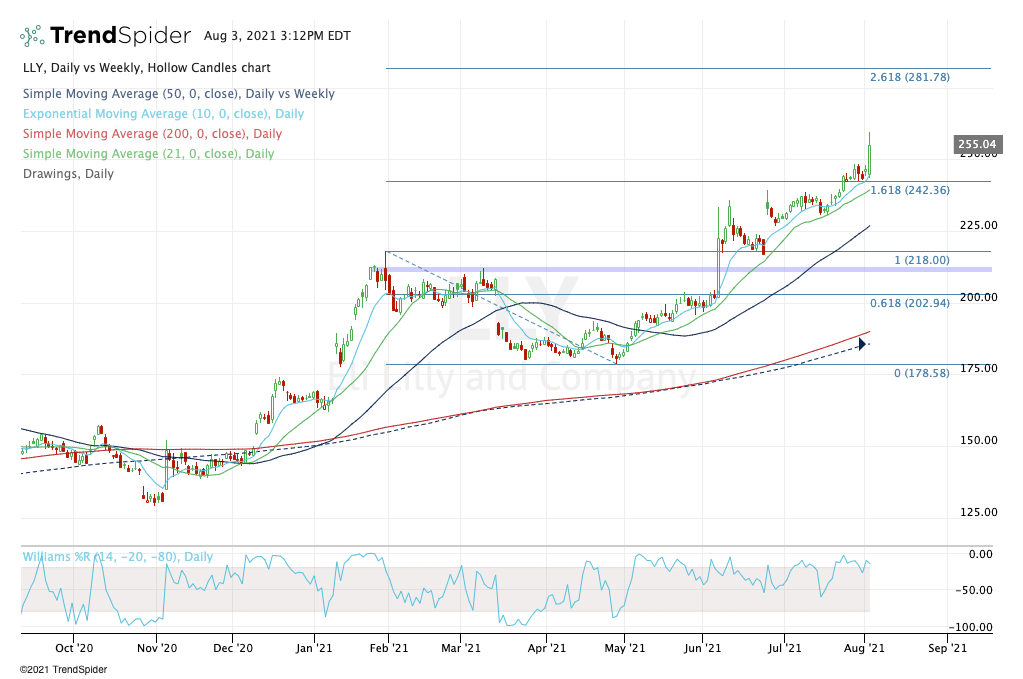The image size is (1023, 679).
Task: Select the Simple Moving Average 50 legend entry
Action: (x=178, y=94)
